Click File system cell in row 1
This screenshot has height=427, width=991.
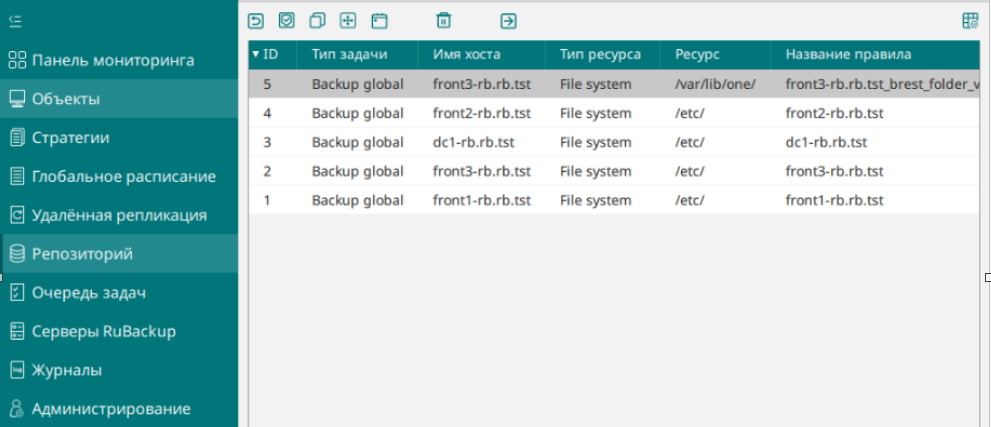click(595, 201)
